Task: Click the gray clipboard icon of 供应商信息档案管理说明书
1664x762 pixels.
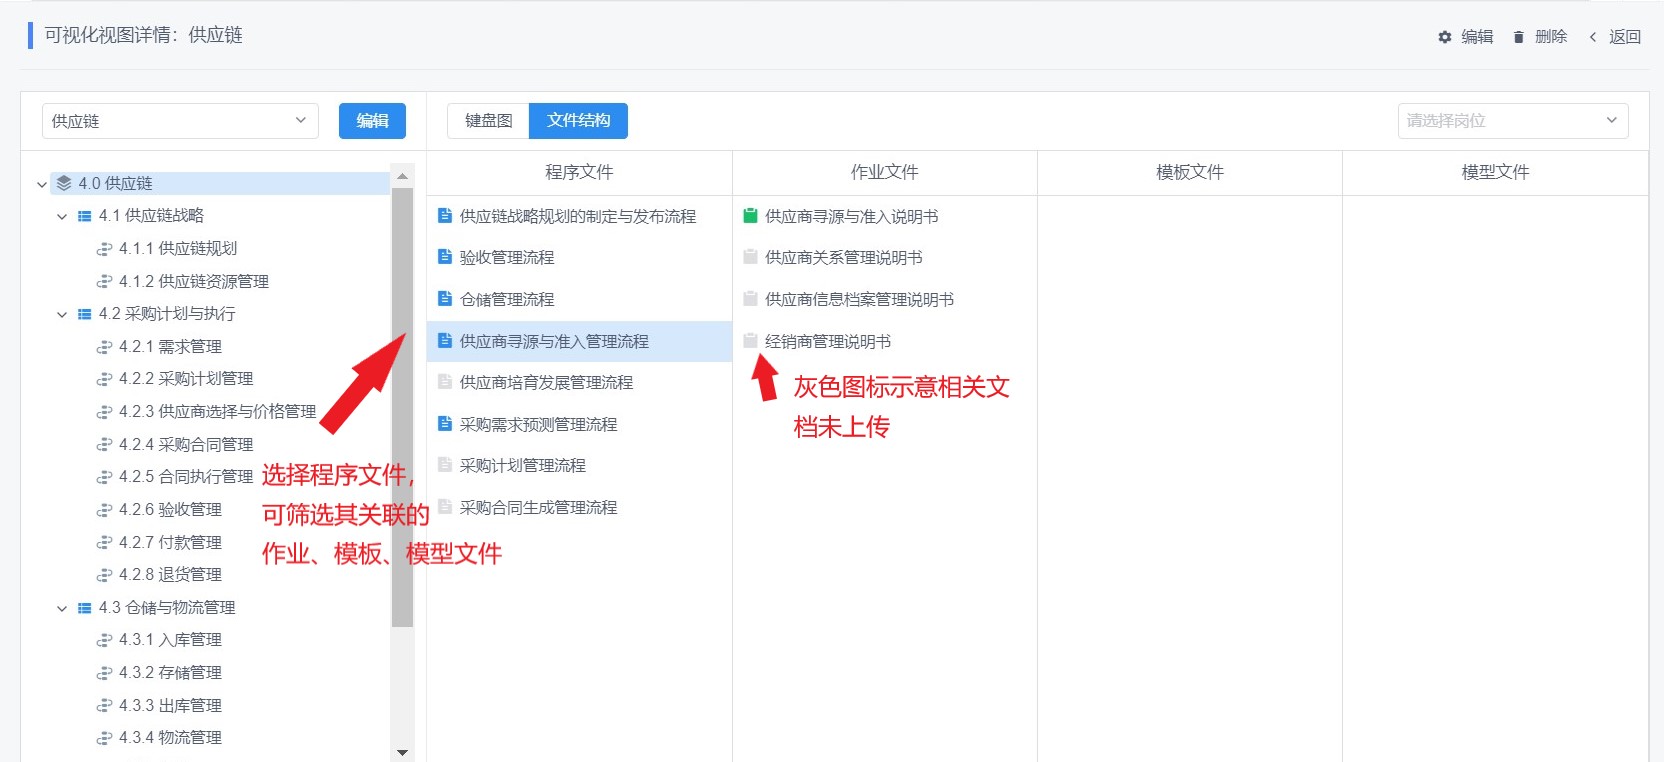Action: coord(750,299)
